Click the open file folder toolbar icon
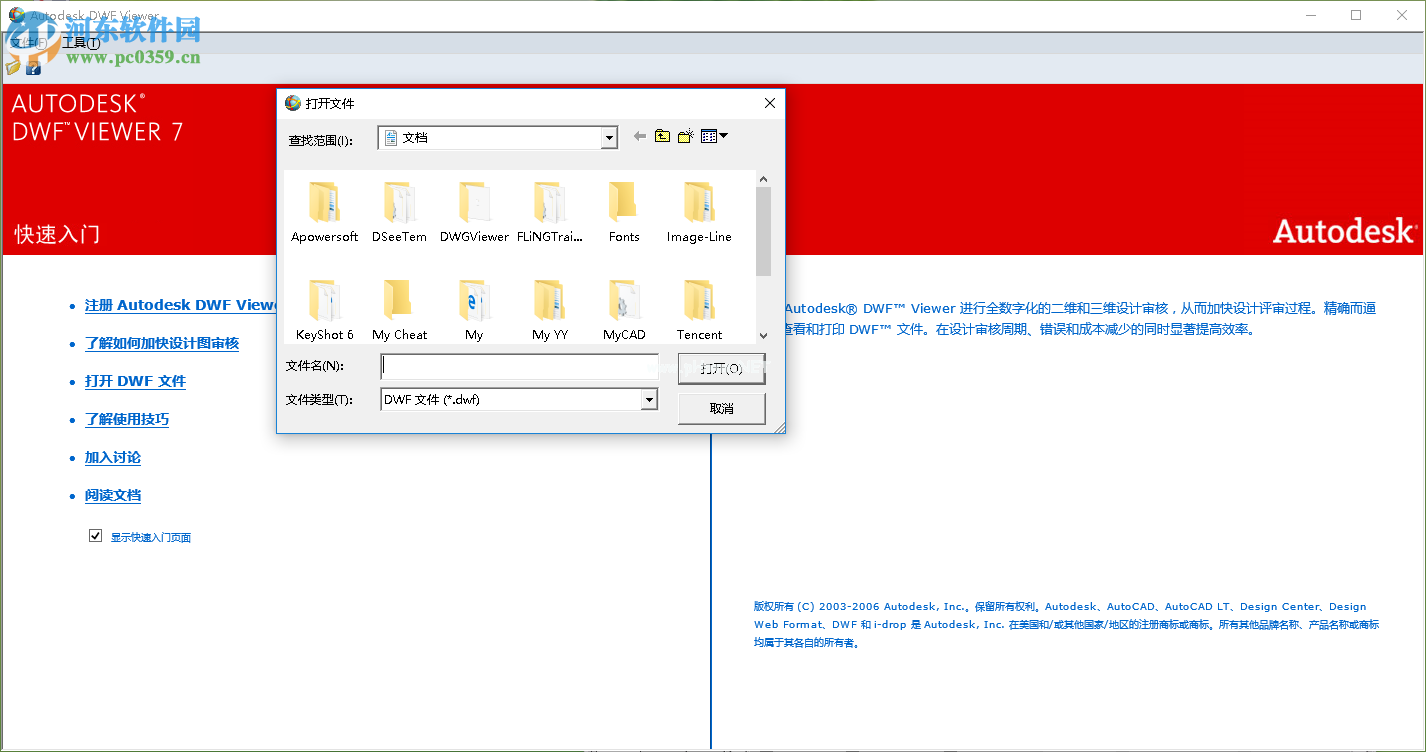Viewport: 1426px width, 752px height. [13, 68]
